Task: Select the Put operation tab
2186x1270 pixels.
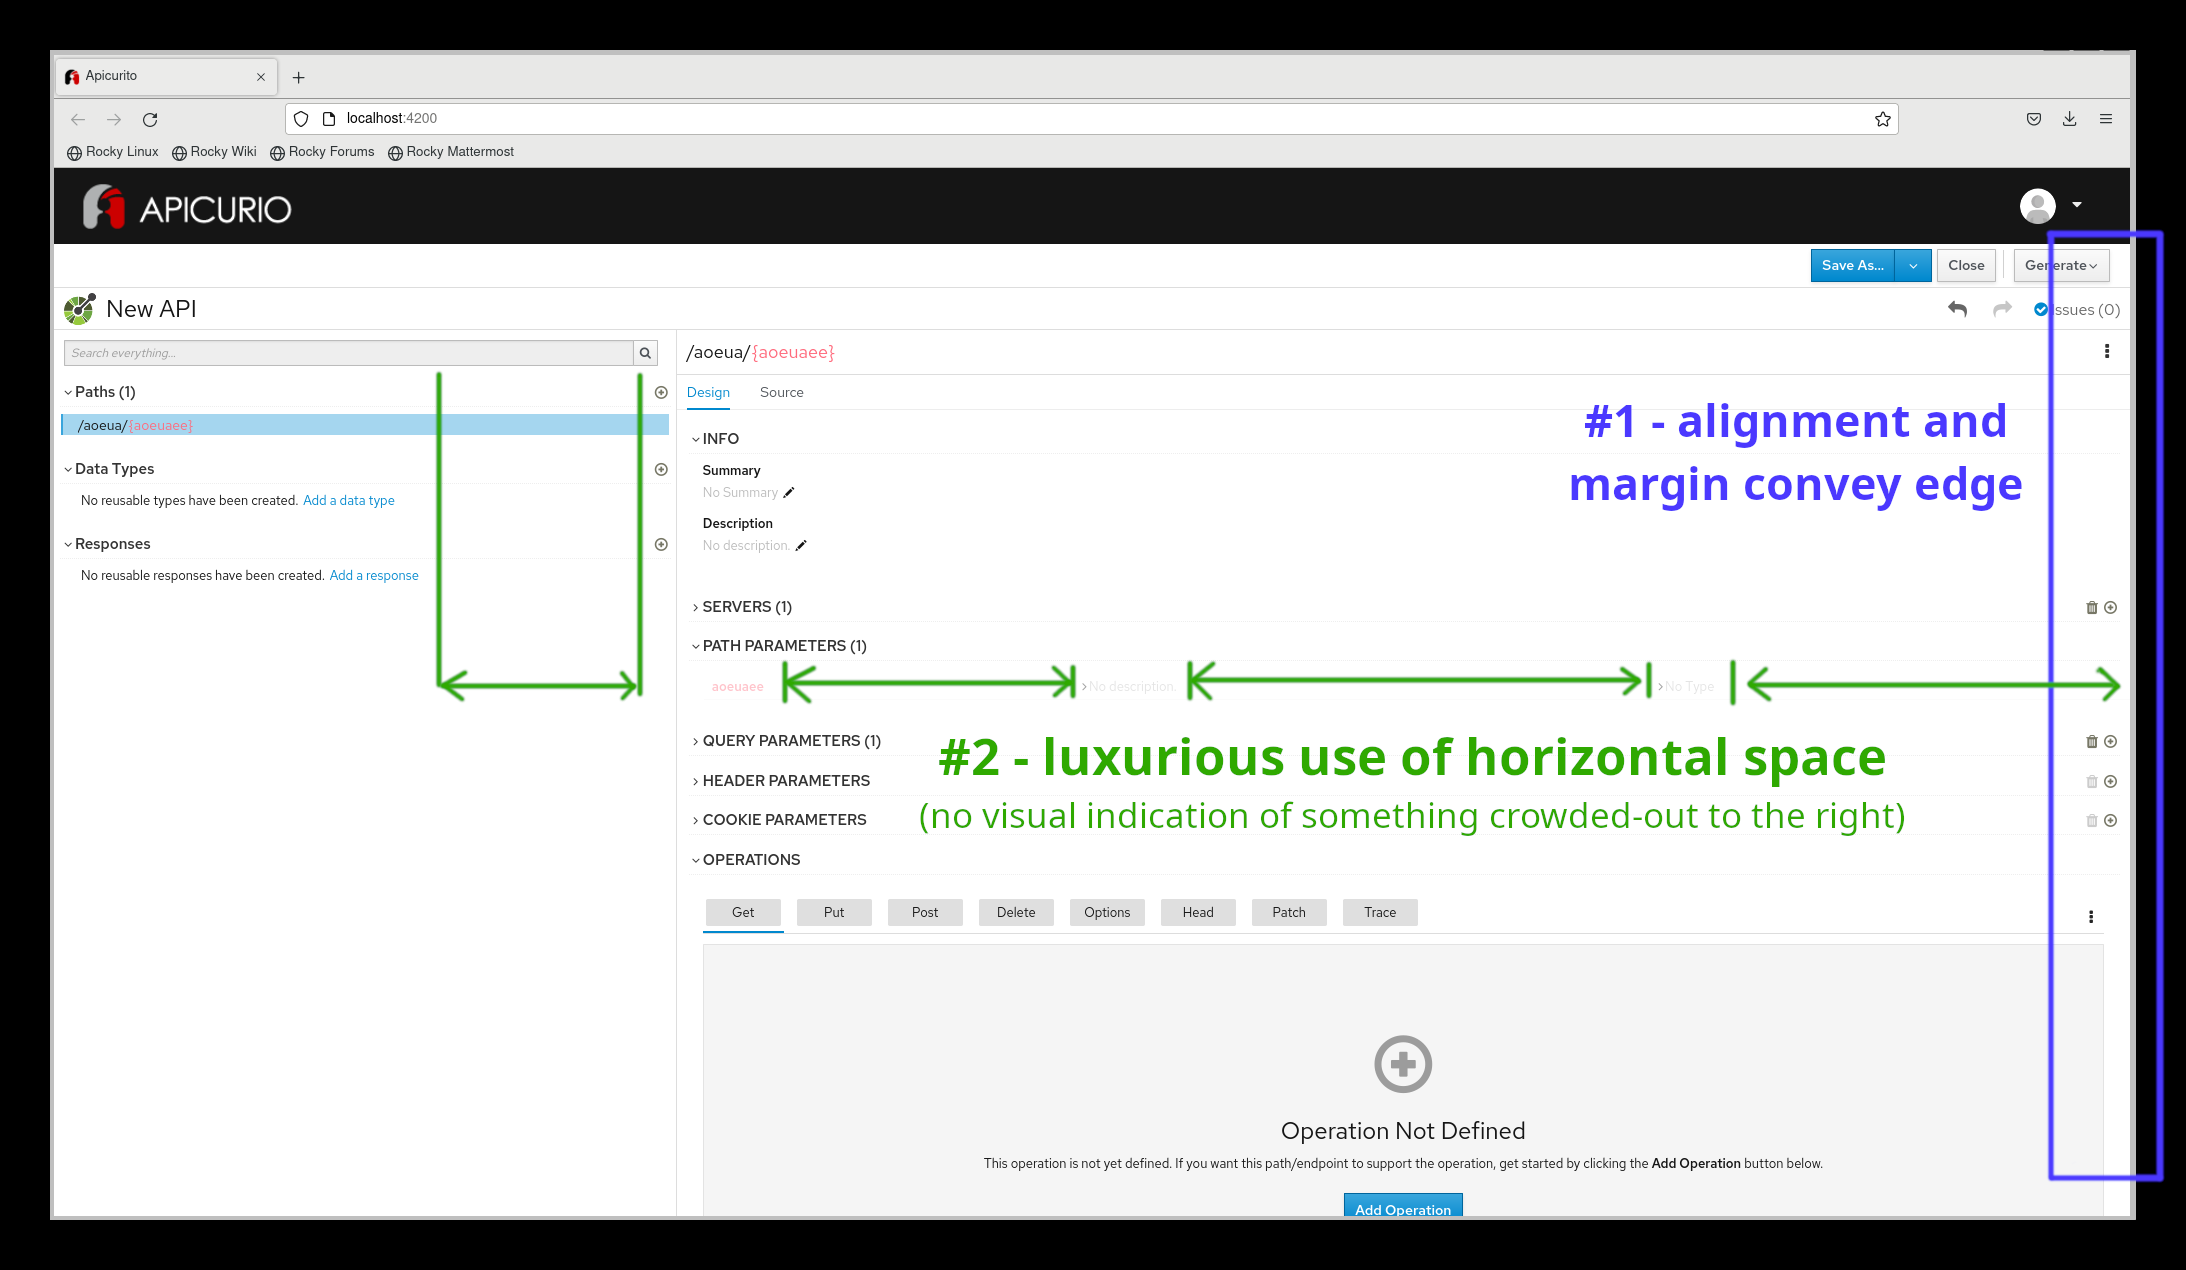Action: tap(834, 912)
